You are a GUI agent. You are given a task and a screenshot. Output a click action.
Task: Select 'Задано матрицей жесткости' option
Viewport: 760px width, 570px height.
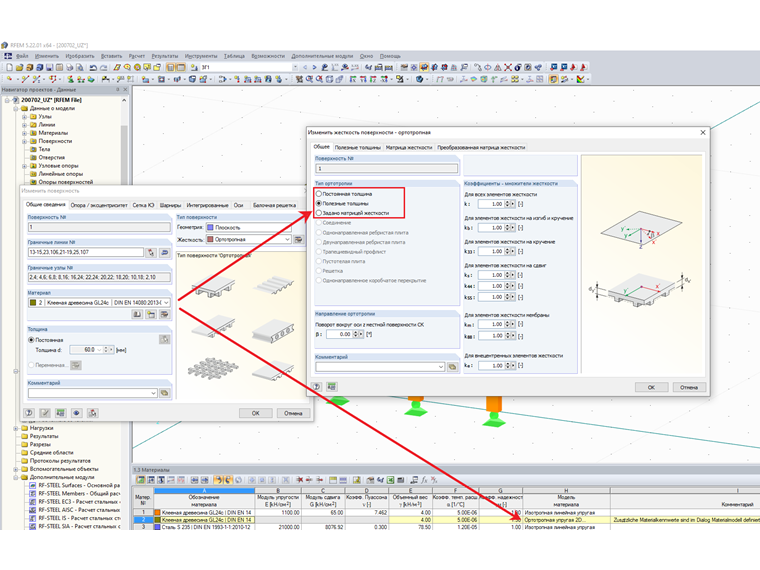click(319, 213)
